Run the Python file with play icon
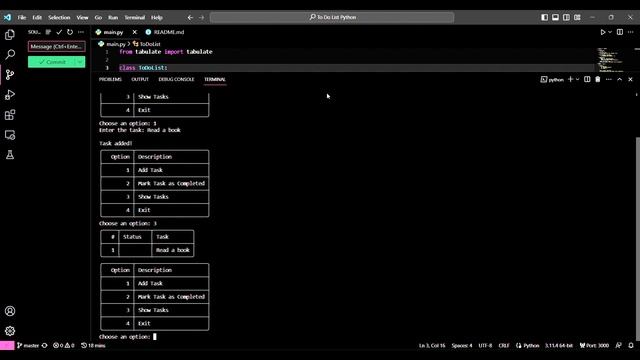The image size is (640, 360). pos(602,32)
